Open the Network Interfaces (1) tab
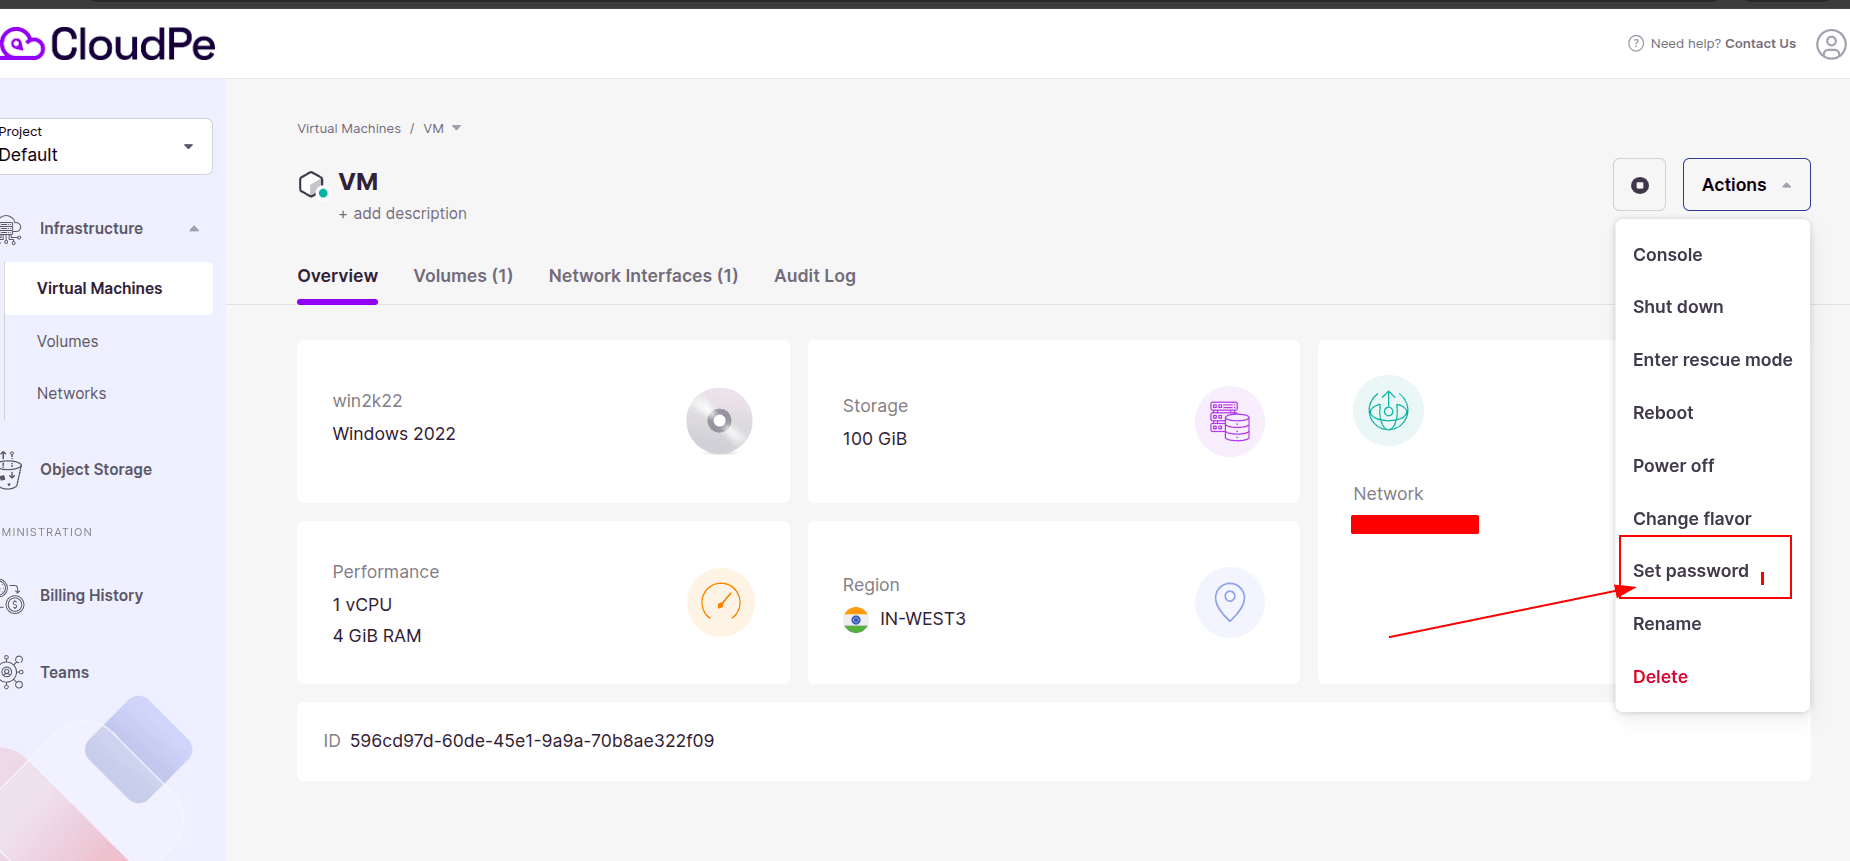Viewport: 1850px width, 861px height. click(643, 276)
